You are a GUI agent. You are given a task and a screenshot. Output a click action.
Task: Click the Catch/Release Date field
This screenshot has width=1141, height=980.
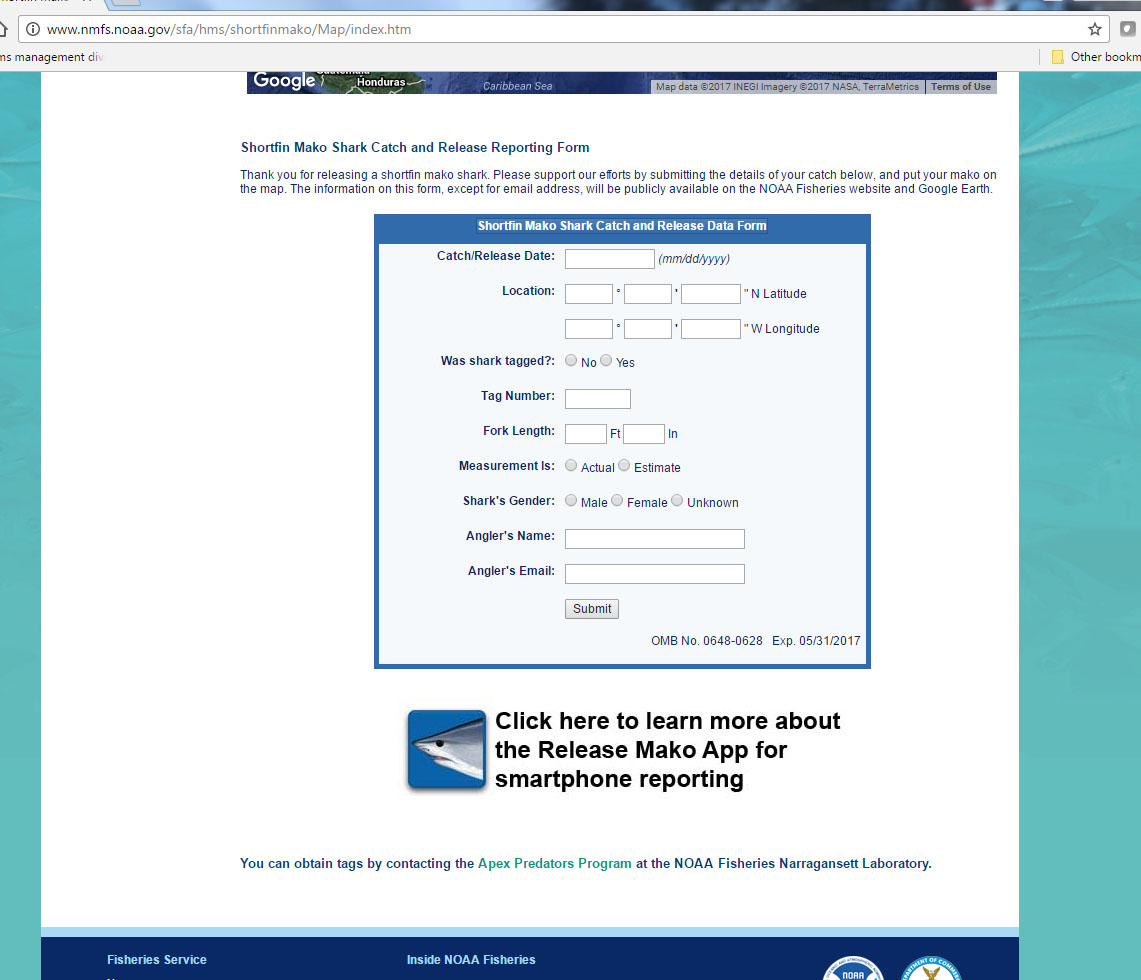(x=610, y=259)
